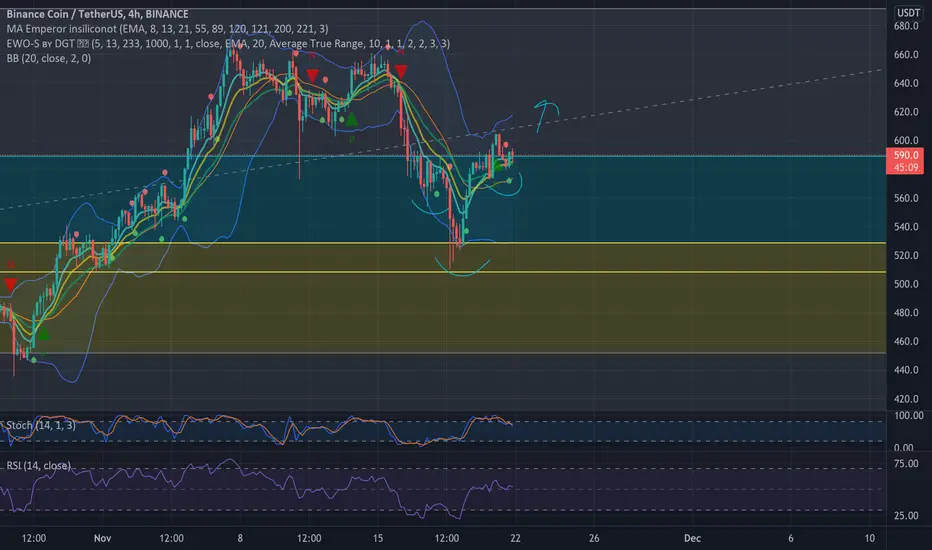Screen dimensions: 932x550
Task: Select the red down-triangle signal near the 500 level
Action: coord(10,285)
